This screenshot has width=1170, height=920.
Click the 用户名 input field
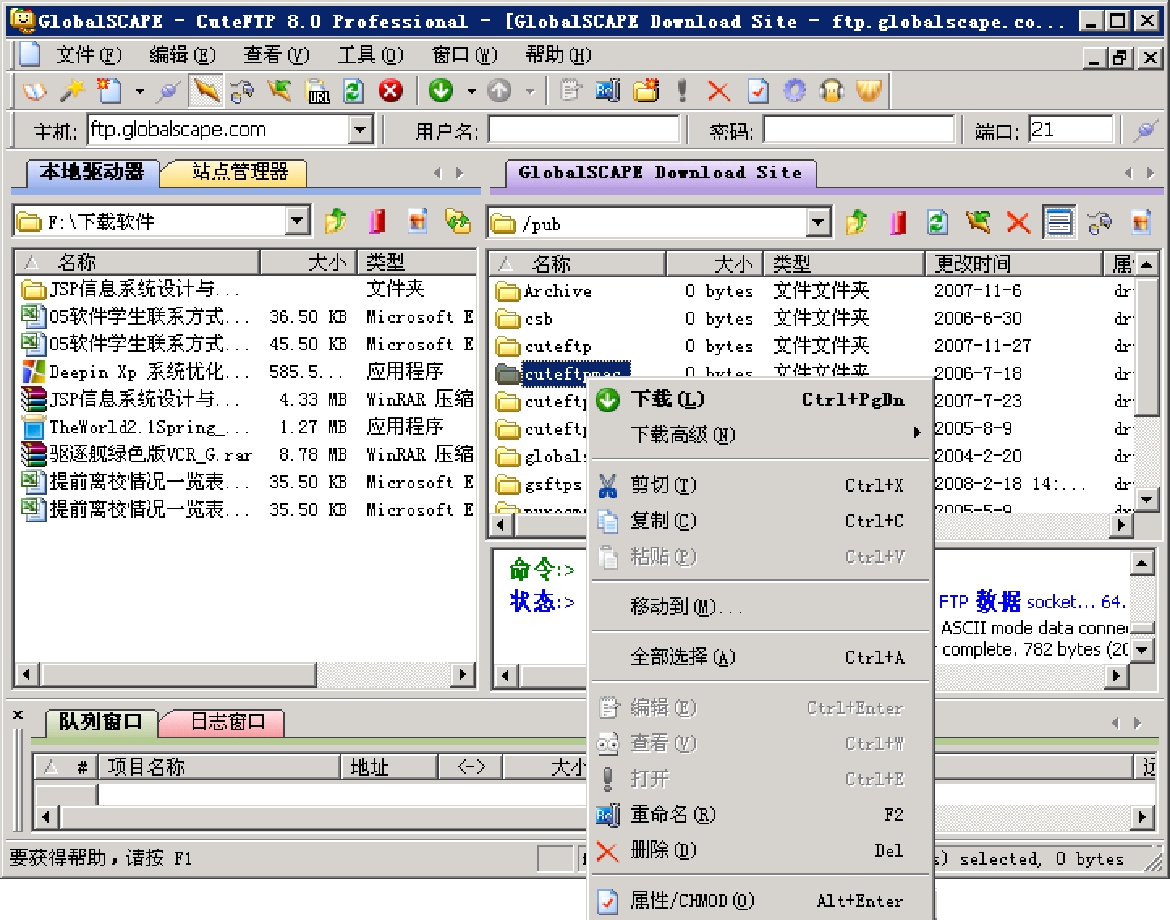(x=584, y=131)
